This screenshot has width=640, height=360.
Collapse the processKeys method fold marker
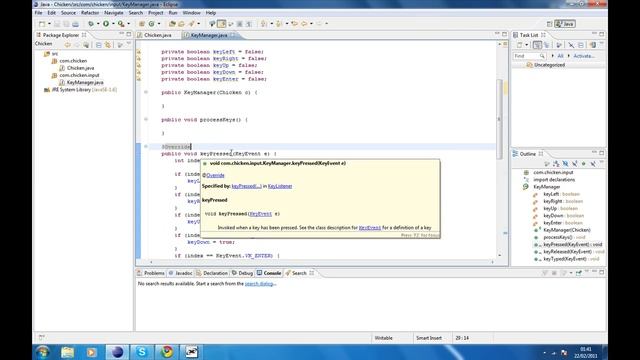click(146, 120)
